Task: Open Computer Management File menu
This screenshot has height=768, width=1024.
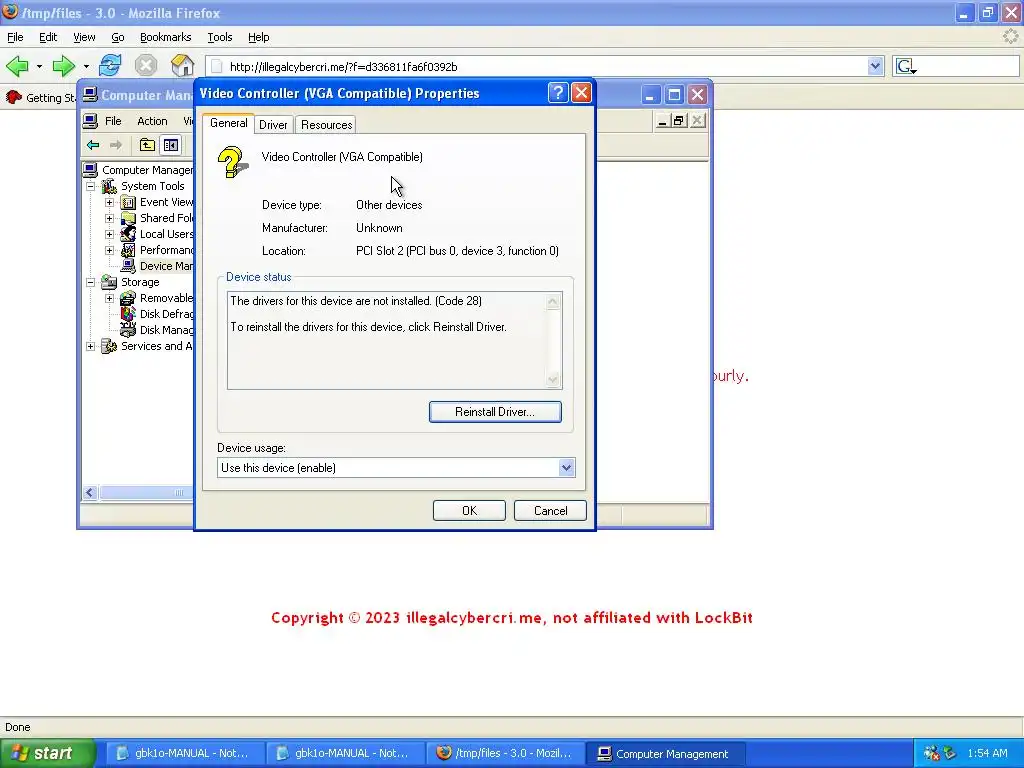Action: coord(113,121)
